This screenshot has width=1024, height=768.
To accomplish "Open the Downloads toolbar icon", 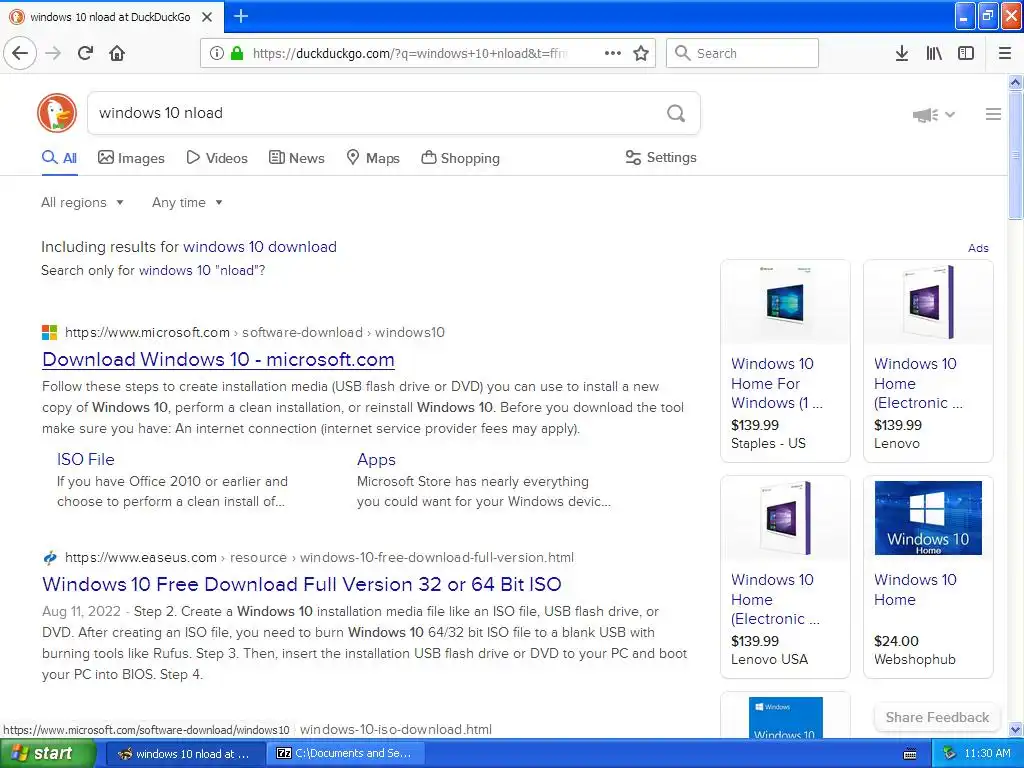I will [x=901, y=53].
